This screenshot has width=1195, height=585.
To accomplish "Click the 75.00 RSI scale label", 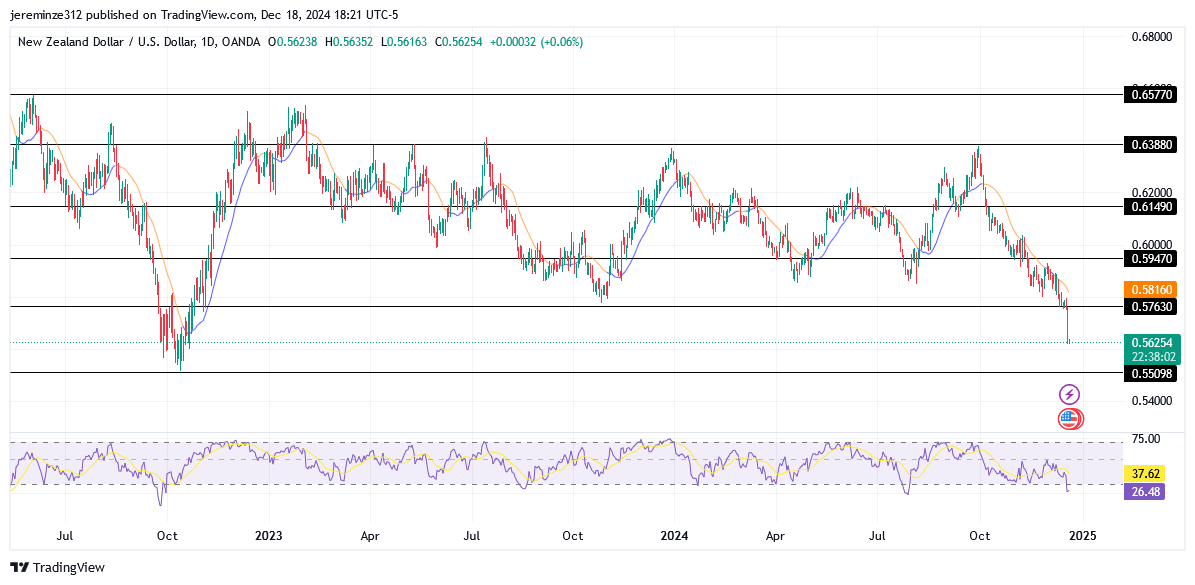I will click(1147, 439).
